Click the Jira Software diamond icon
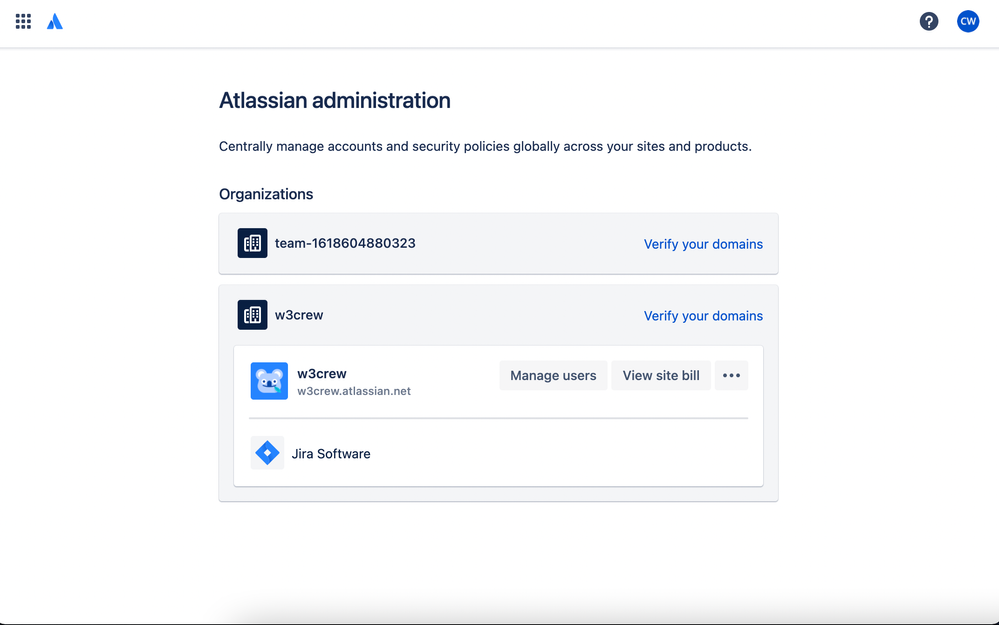Viewport: 999px width, 625px height. pyautogui.click(x=267, y=453)
